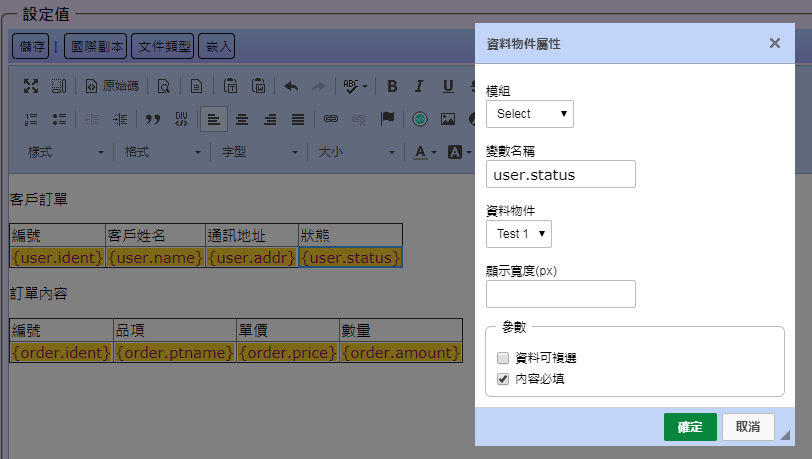Click the maximize editor icon
812x459 pixels.
point(31,86)
